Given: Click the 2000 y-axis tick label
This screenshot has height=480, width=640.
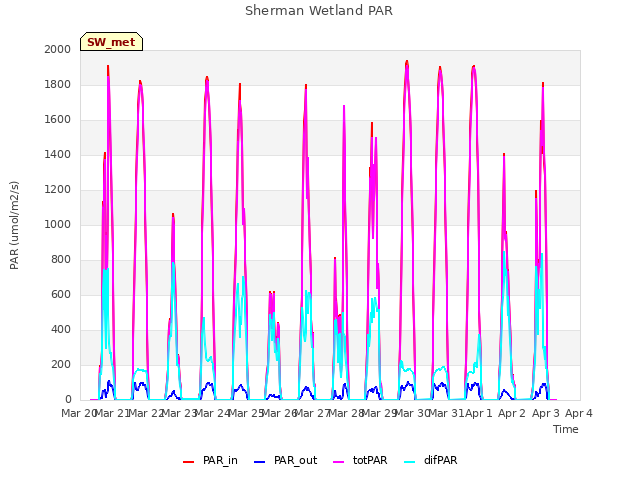Looking at the screenshot, I should (x=58, y=49).
